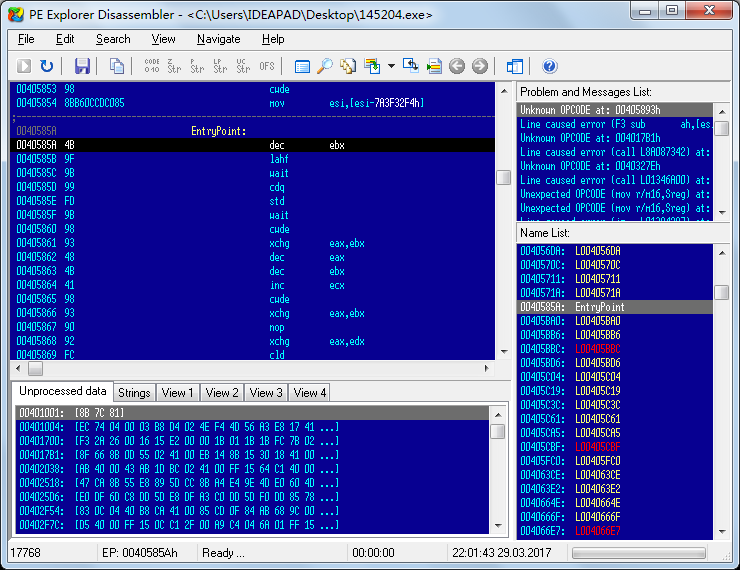This screenshot has width=740, height=570.
Task: Click the icon with green down arrow
Action: pos(372,66)
